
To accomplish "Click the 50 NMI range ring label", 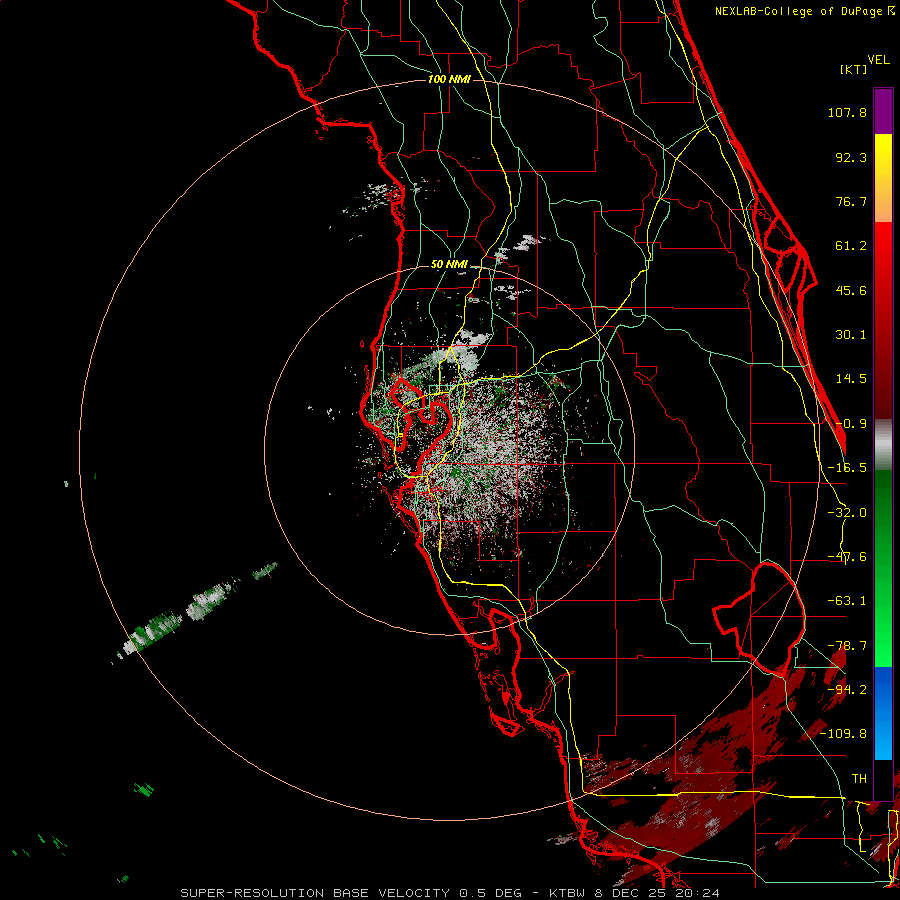I will pos(449,265).
